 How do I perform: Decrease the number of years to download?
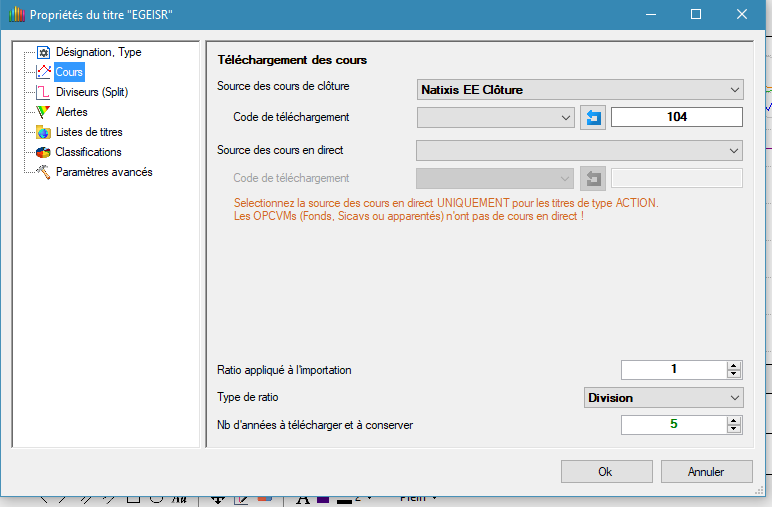pos(734,430)
